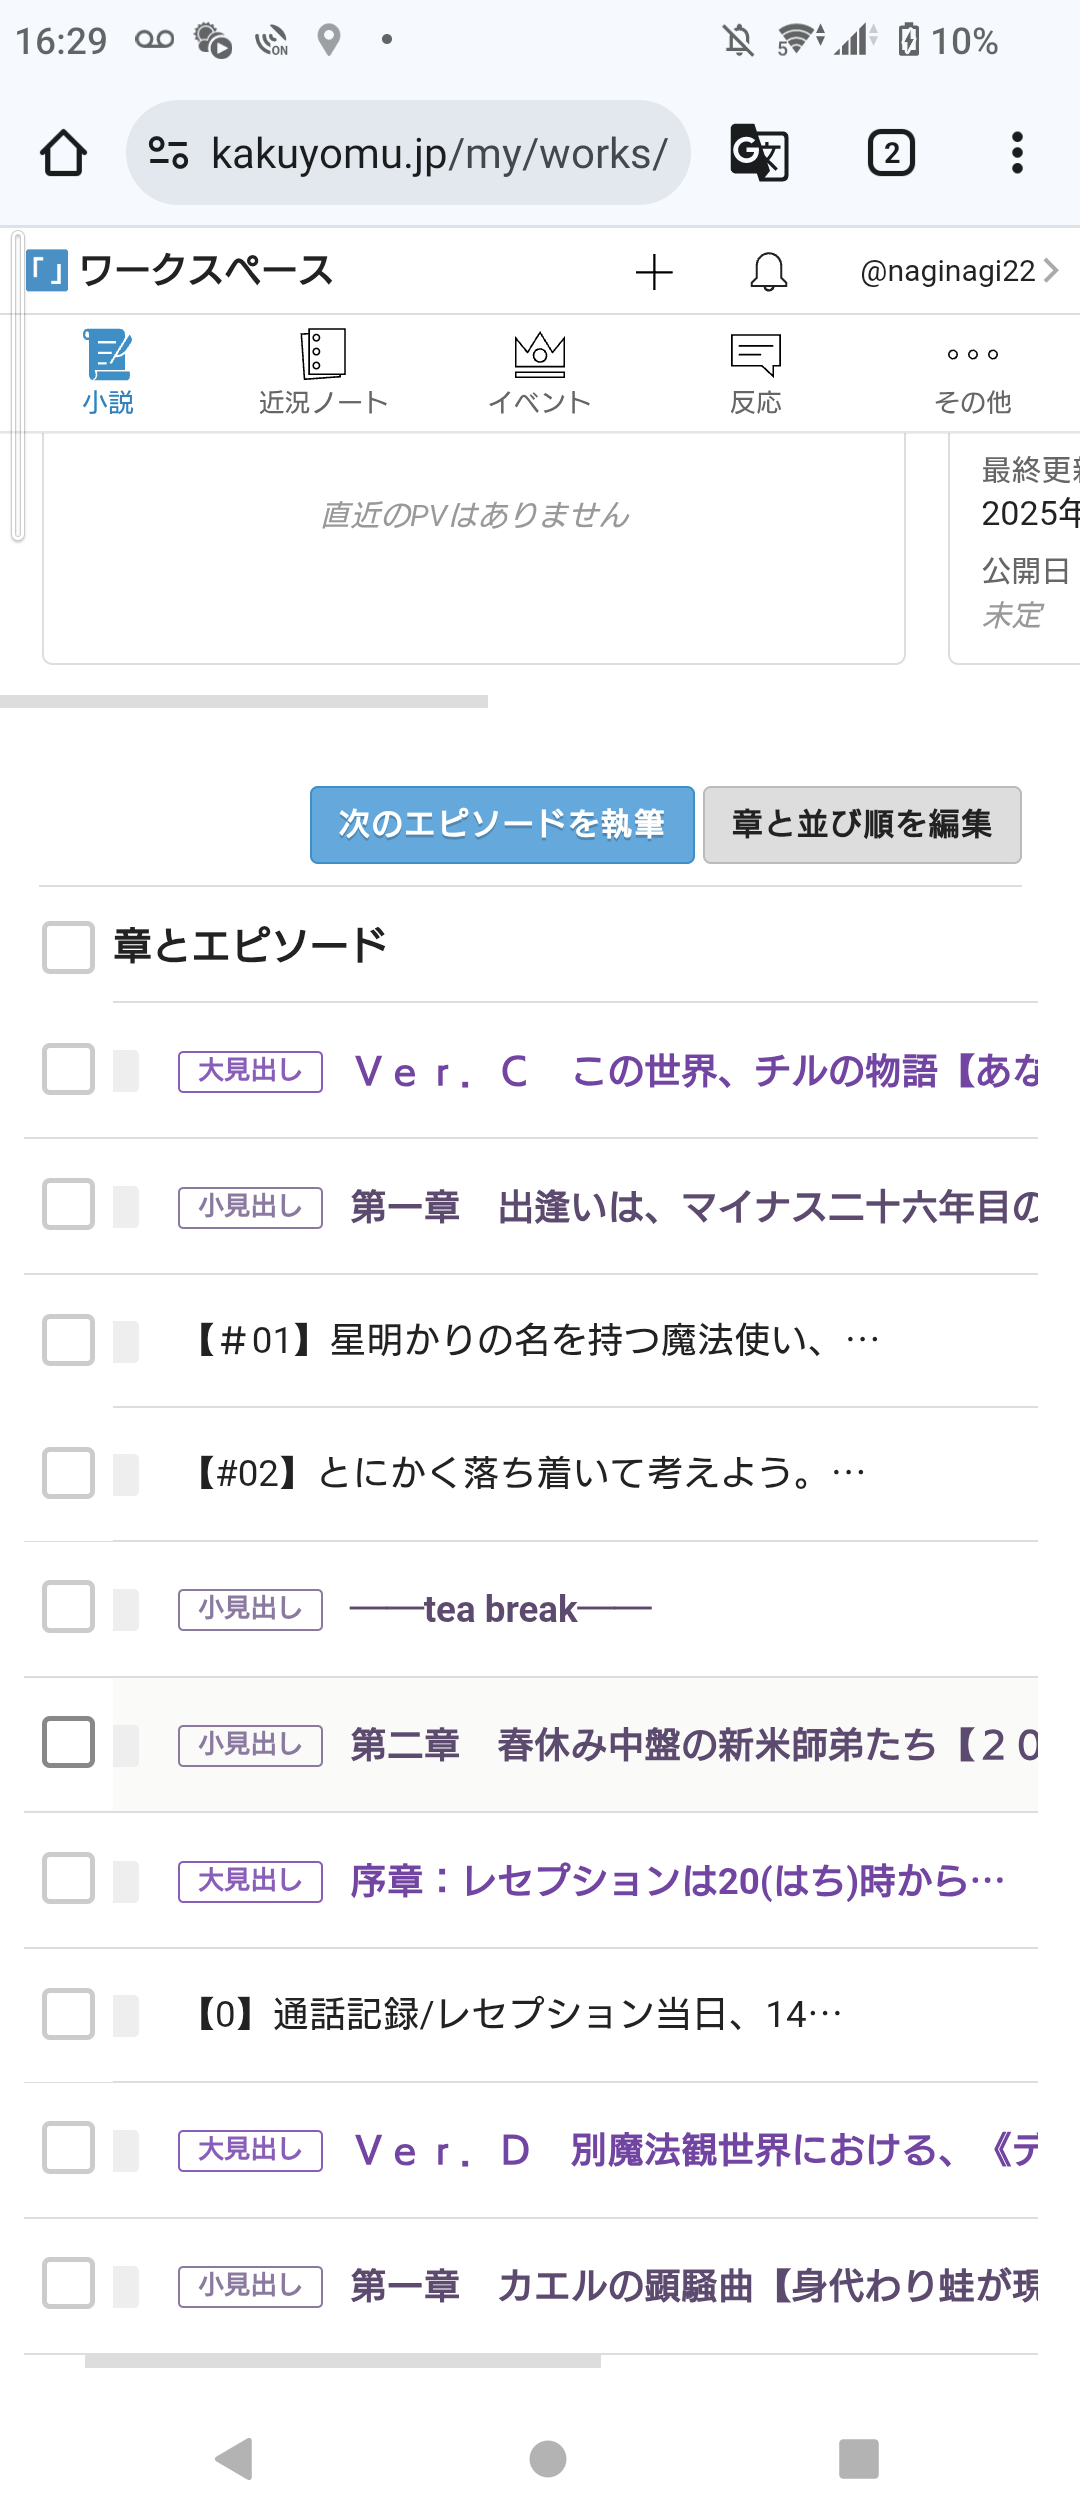Open the Google Translate icon
This screenshot has height=2520, width=1080.
pyautogui.click(x=759, y=153)
